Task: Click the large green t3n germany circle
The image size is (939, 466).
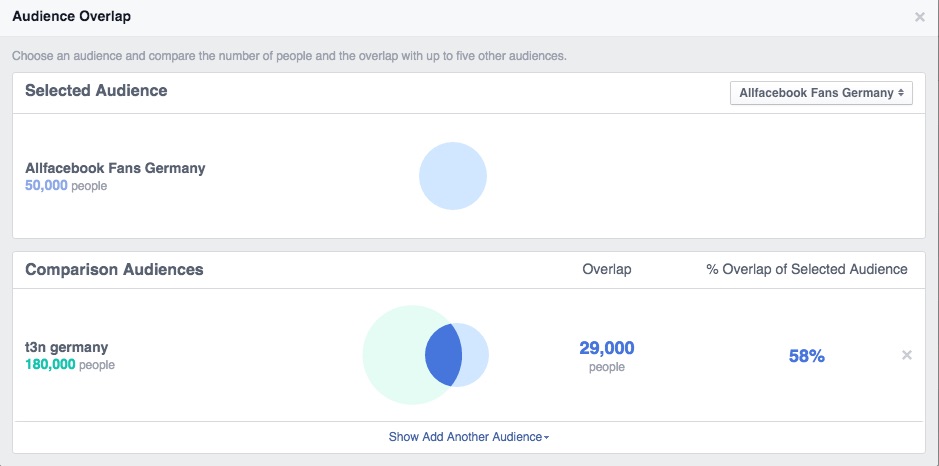Action: [x=394, y=355]
